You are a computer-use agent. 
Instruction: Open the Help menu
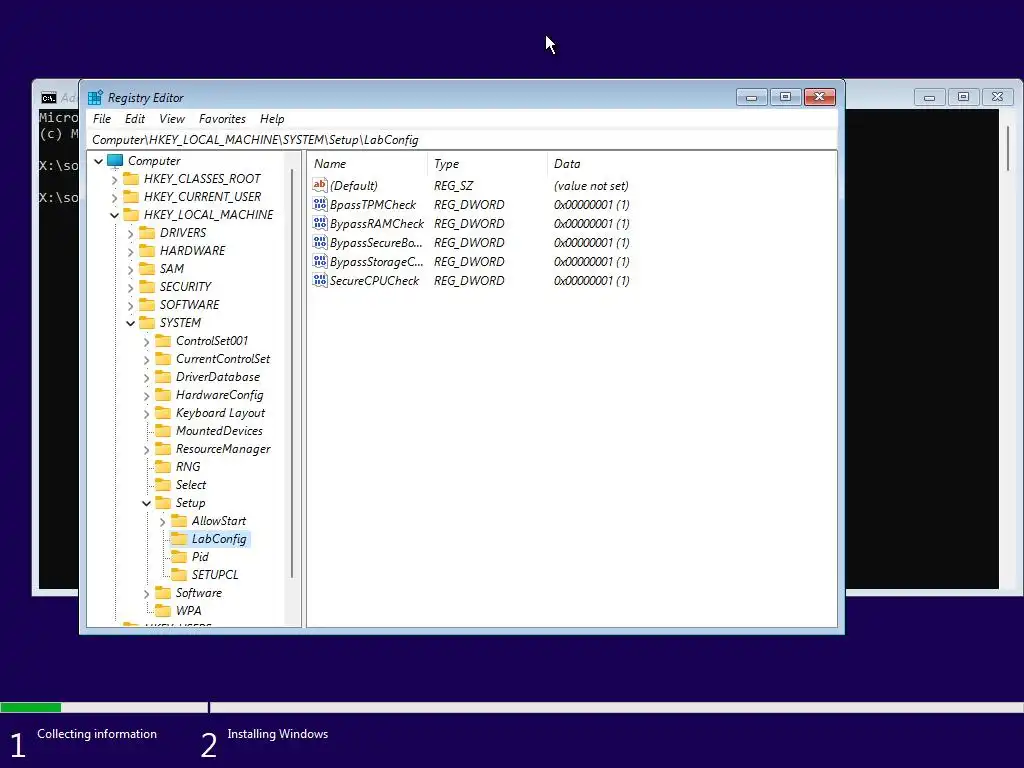coord(272,119)
